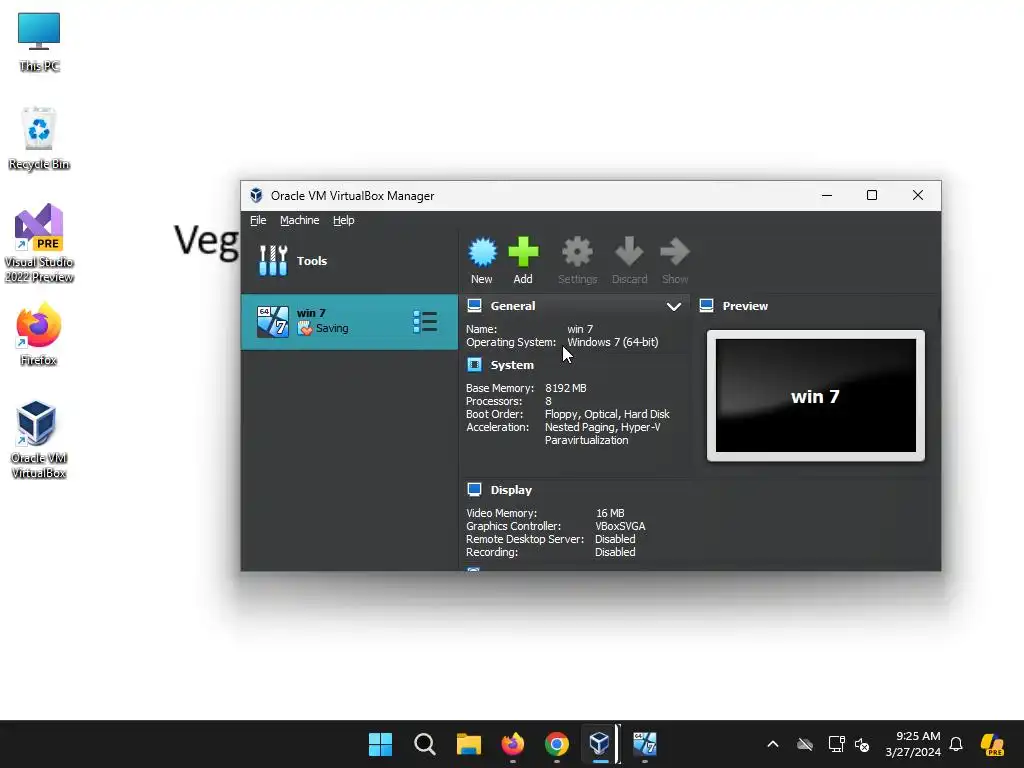Click the System section header
This screenshot has height=768, width=1024.
[512, 365]
